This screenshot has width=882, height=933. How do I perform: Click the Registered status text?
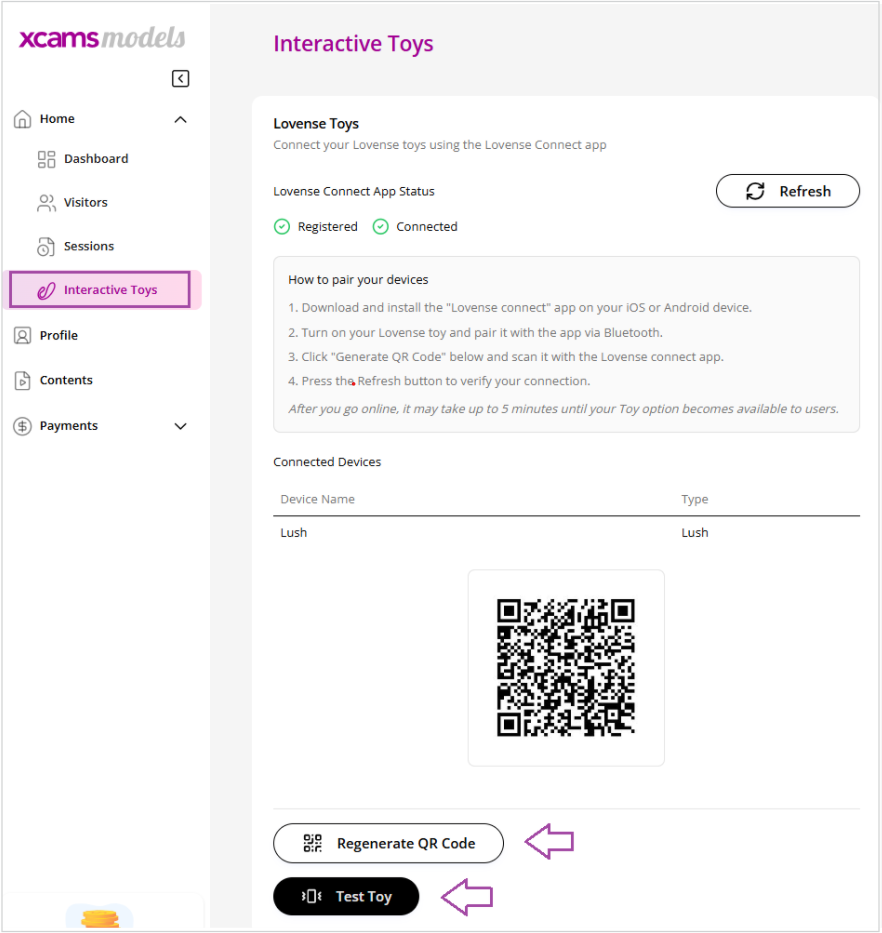[327, 227]
